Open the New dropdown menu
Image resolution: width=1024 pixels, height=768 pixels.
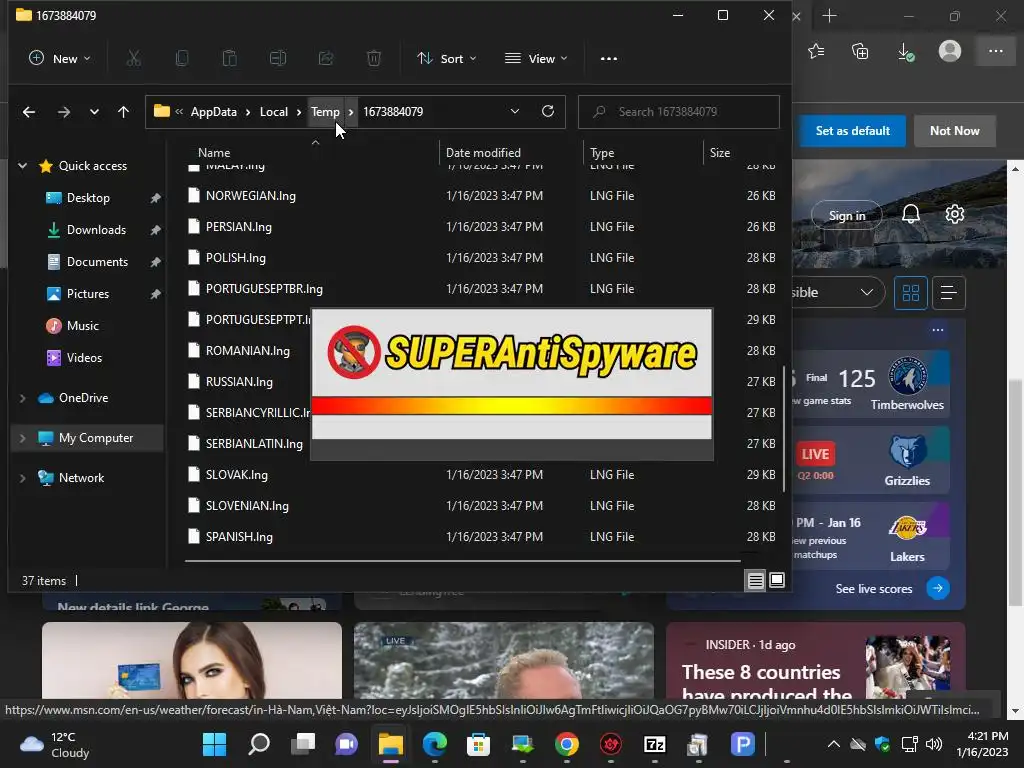tap(59, 58)
